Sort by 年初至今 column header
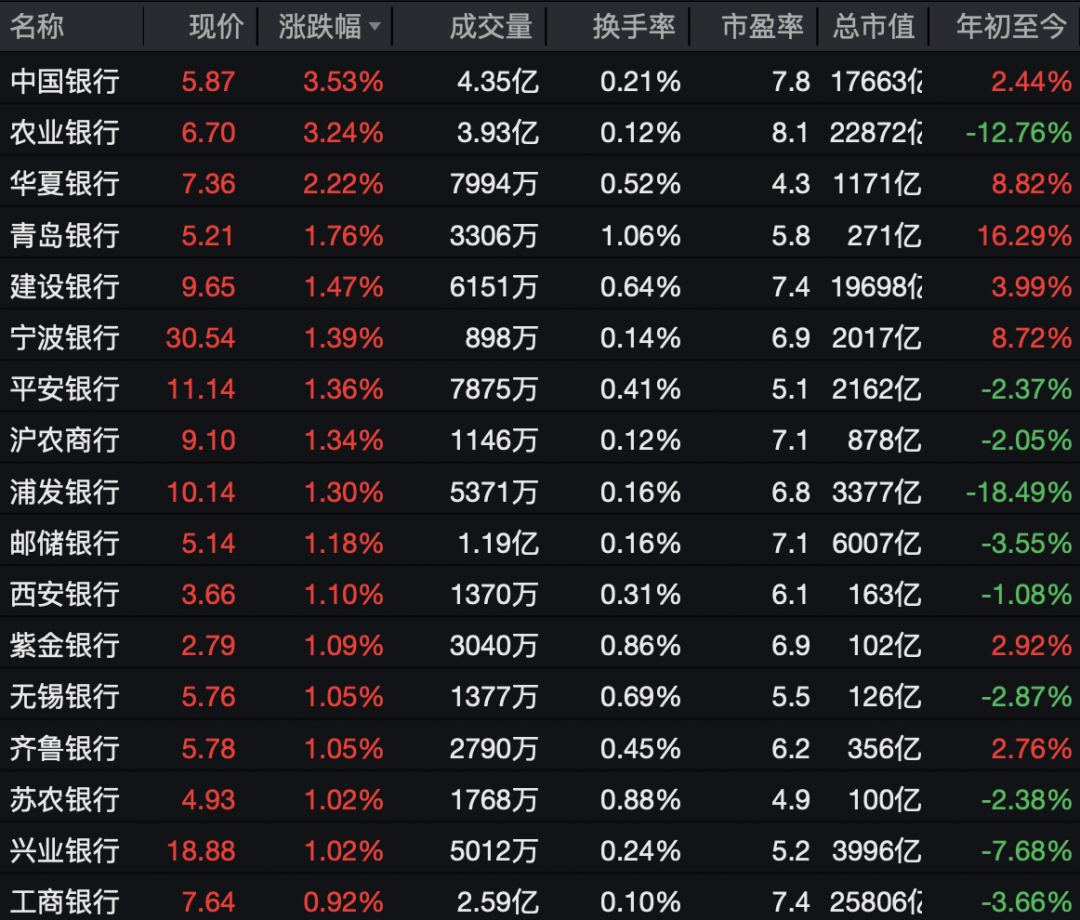Viewport: 1080px width, 920px height. coord(1011,27)
